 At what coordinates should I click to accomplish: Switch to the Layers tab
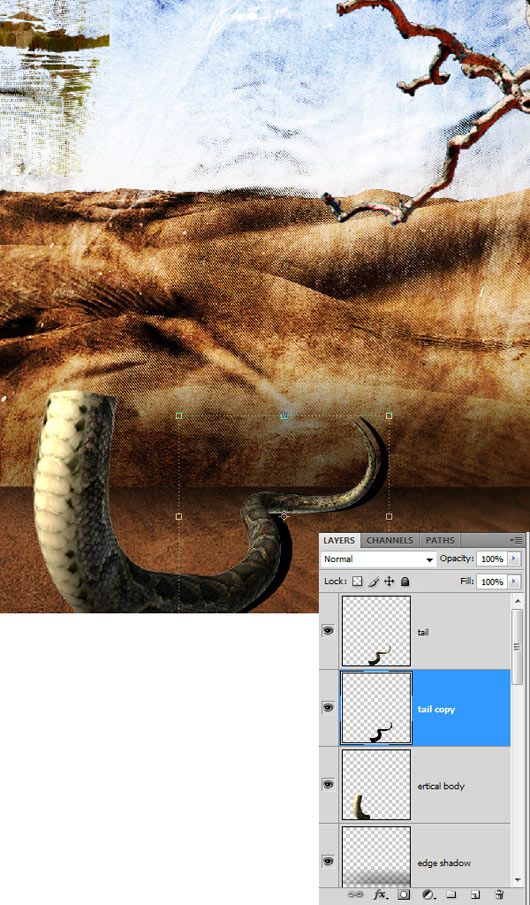(x=339, y=540)
